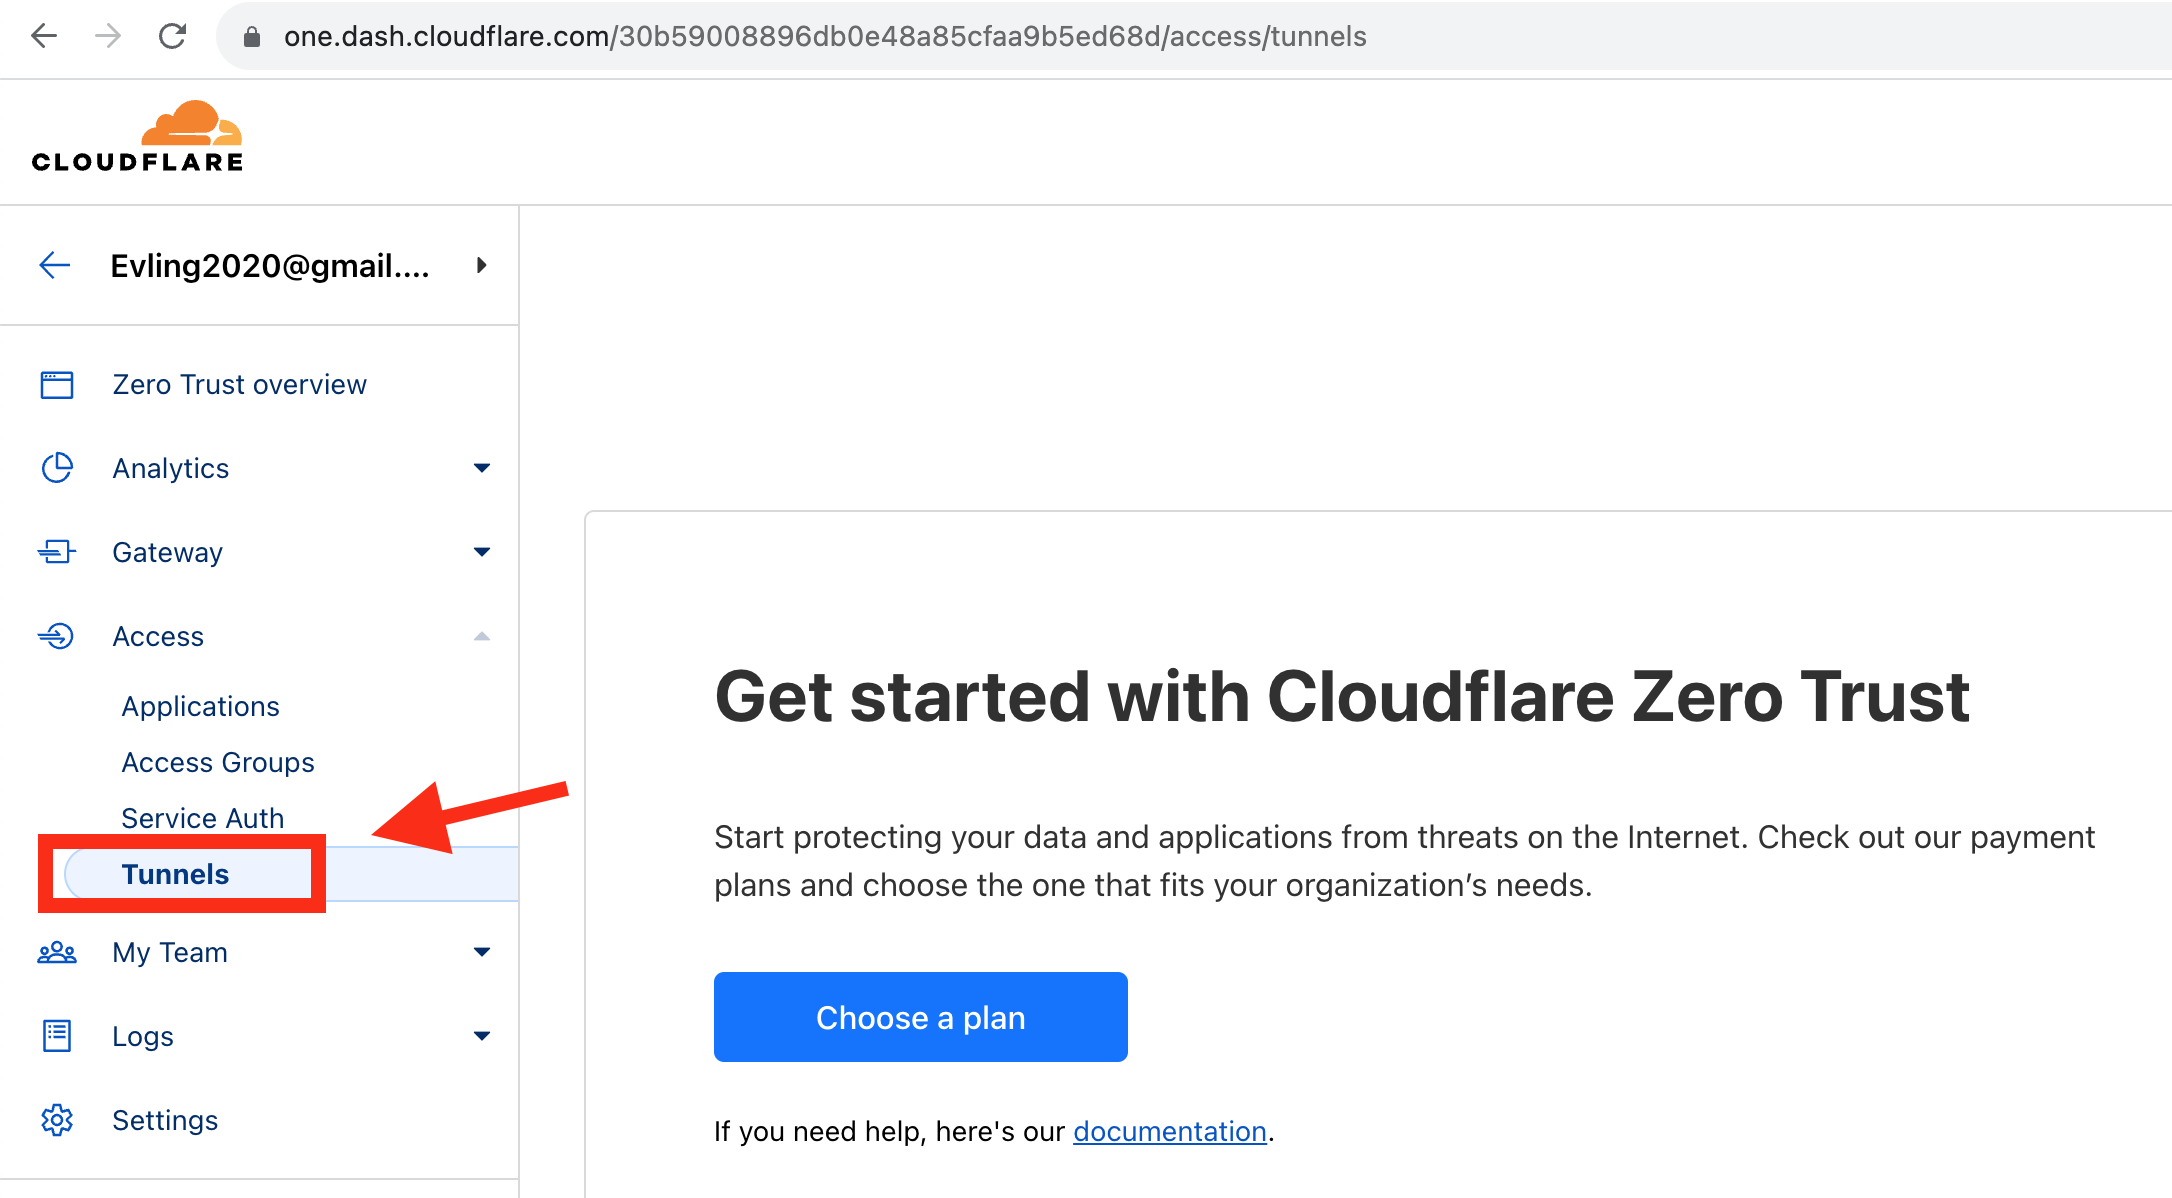Expand the Logs dropdown arrow
The height and width of the screenshot is (1198, 2172).
(482, 1036)
